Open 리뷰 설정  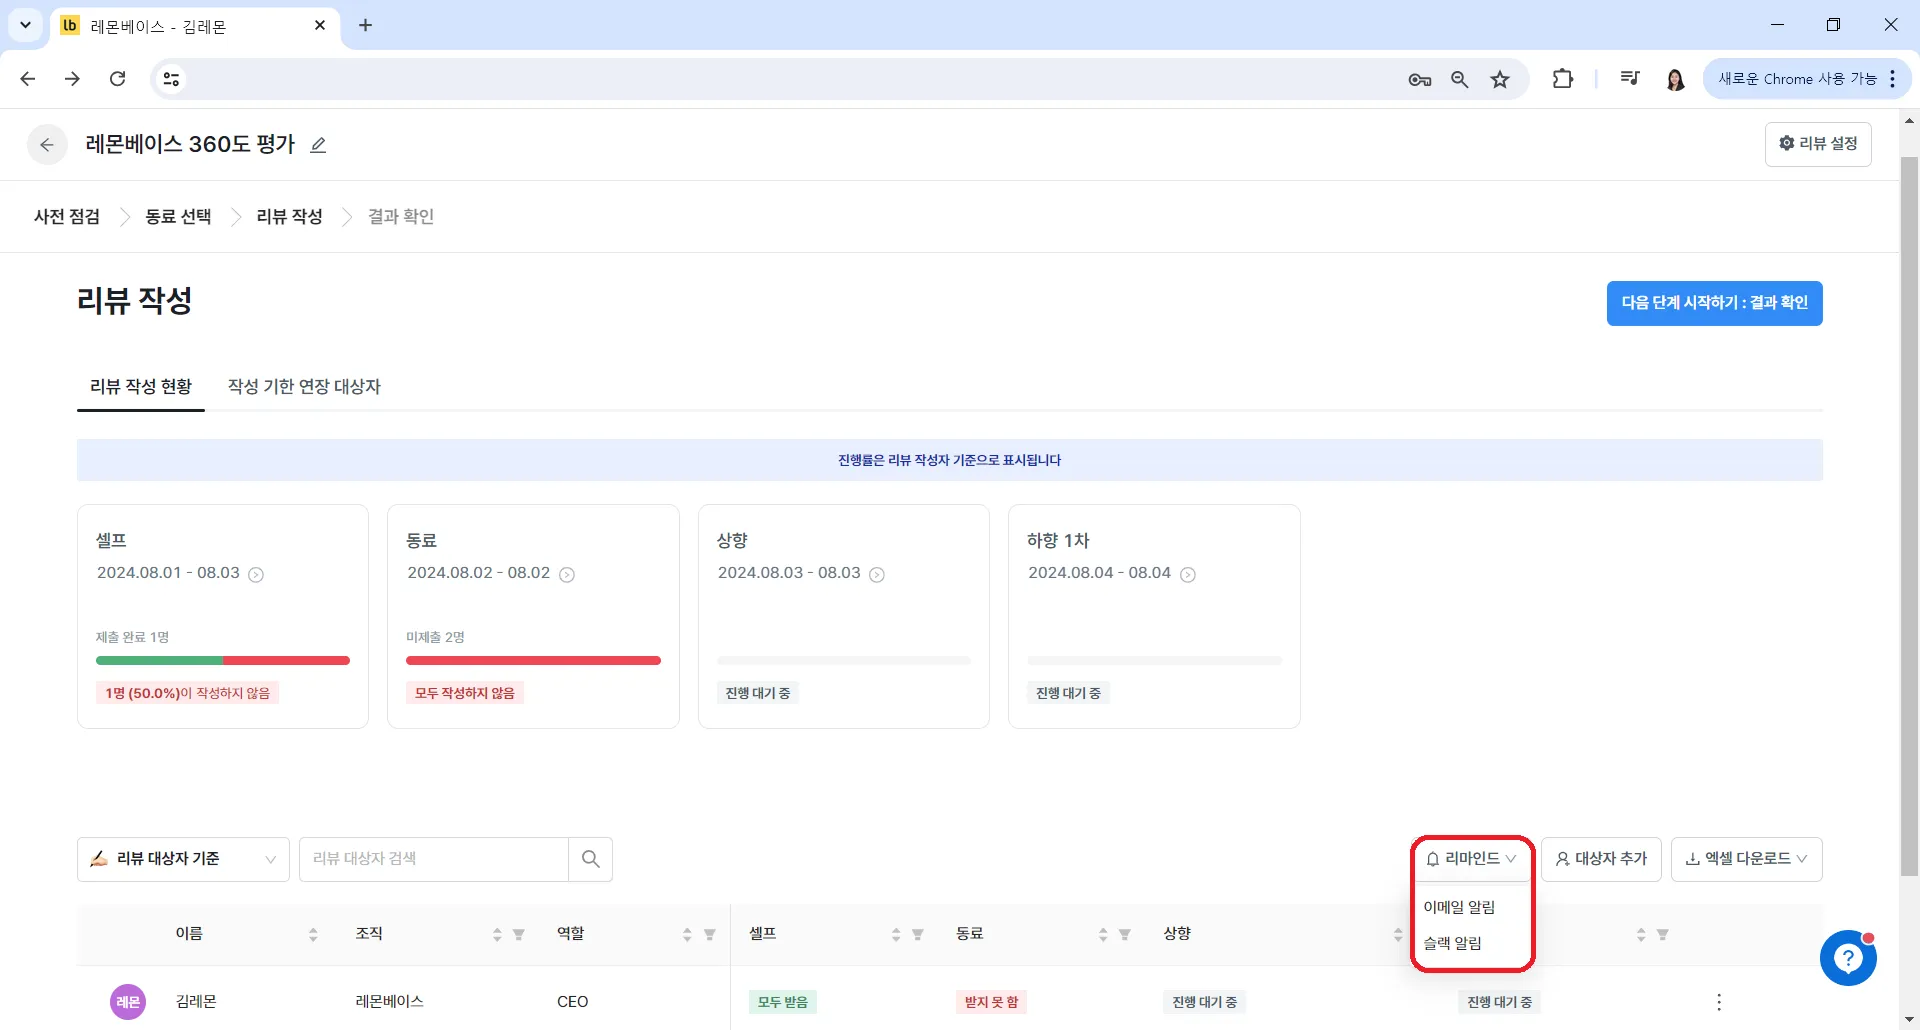(1818, 144)
